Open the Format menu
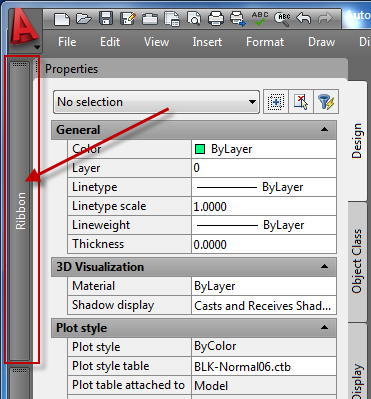This screenshot has height=399, width=371. (265, 42)
